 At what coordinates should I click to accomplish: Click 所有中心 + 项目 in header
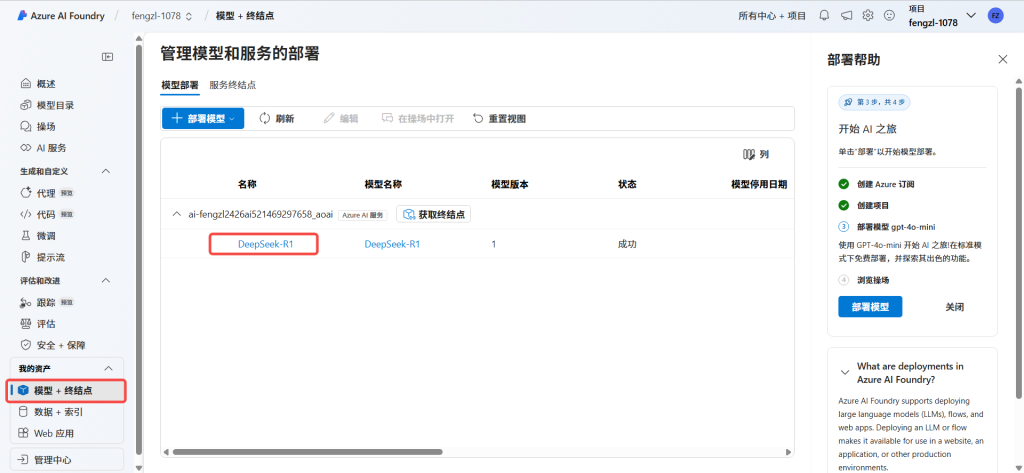click(773, 16)
